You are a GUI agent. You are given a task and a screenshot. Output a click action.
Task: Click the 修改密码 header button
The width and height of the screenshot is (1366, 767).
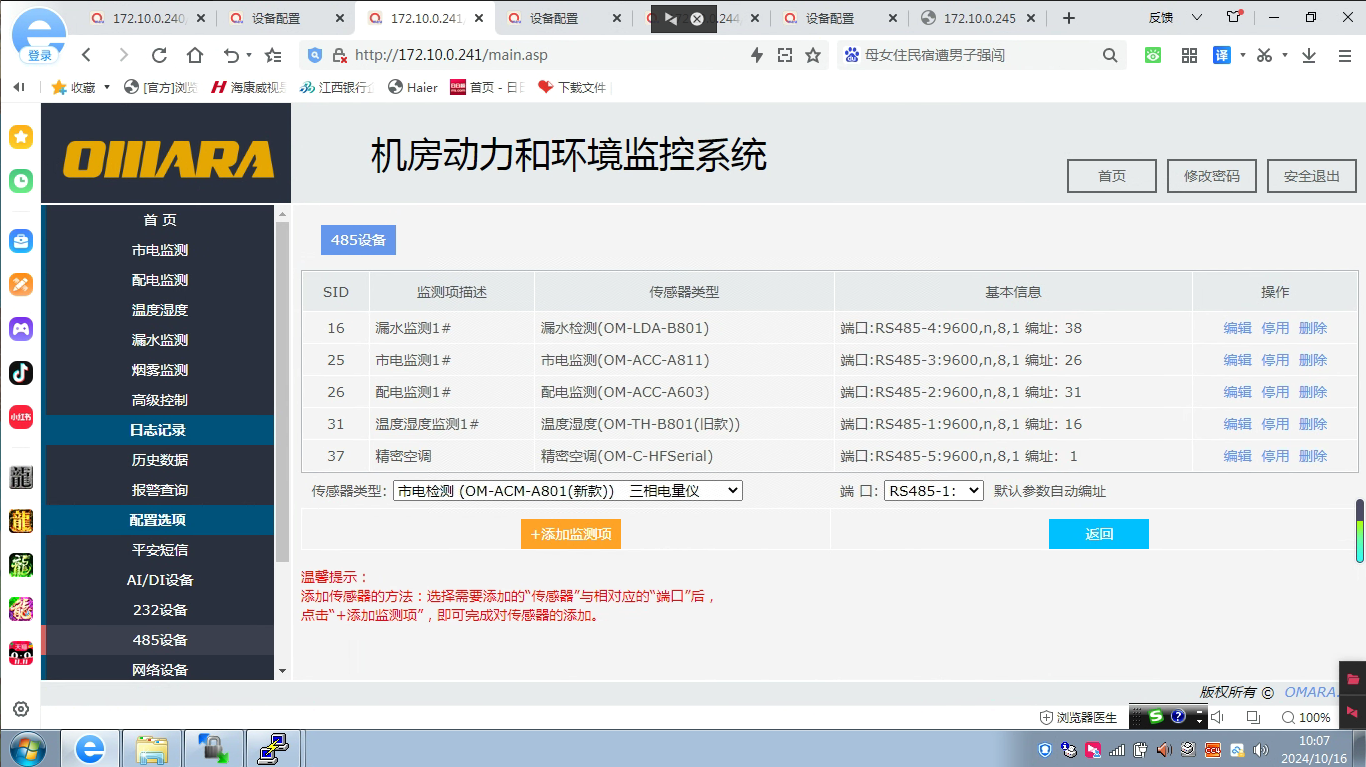(1212, 176)
